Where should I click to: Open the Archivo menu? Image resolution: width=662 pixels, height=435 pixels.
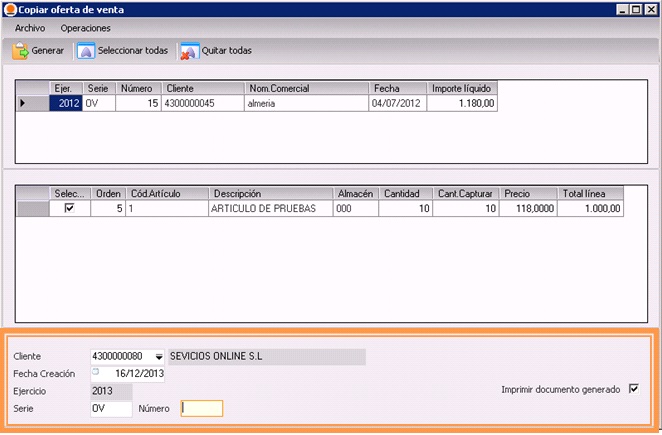[30, 28]
